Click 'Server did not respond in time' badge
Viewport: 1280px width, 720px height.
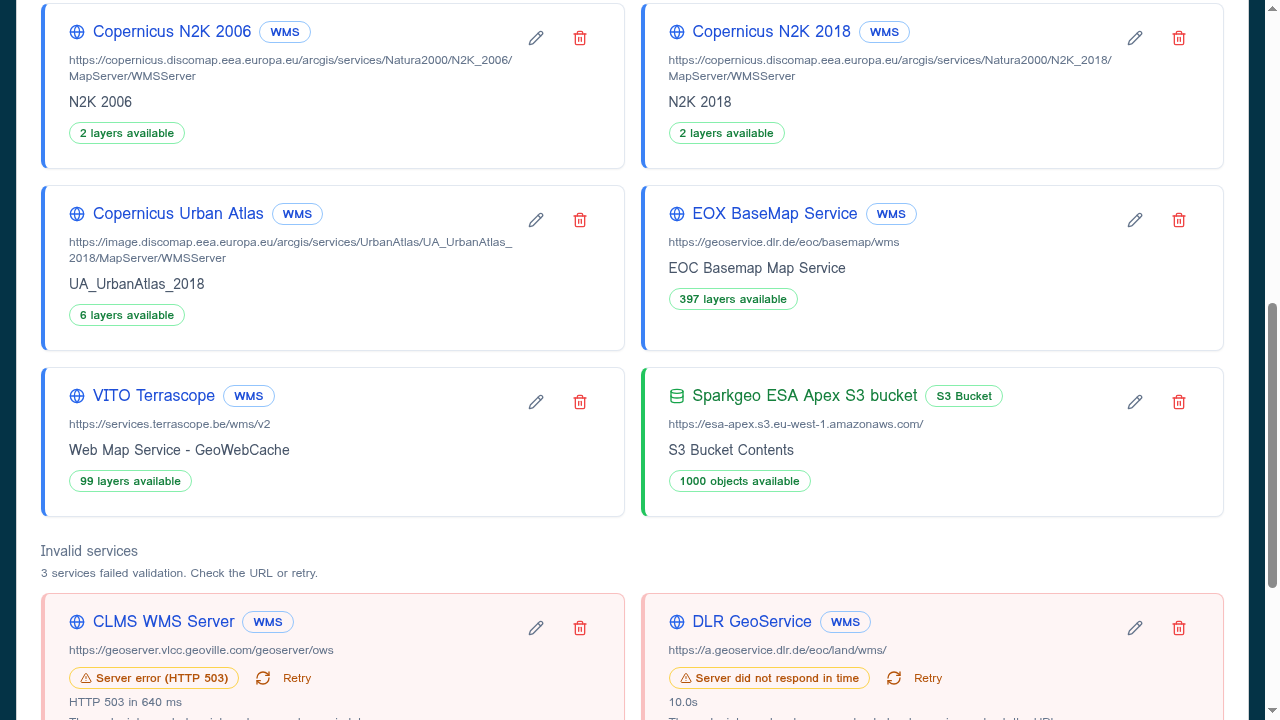point(769,678)
